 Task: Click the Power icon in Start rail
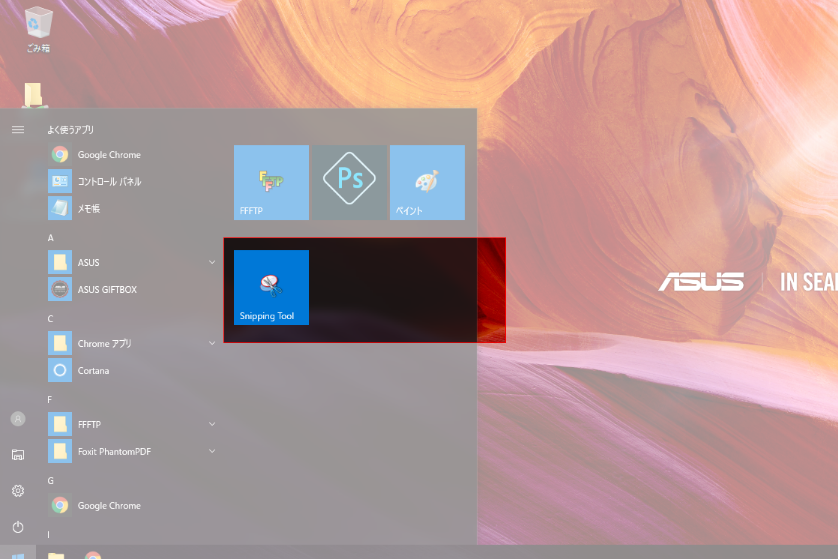click(x=18, y=527)
